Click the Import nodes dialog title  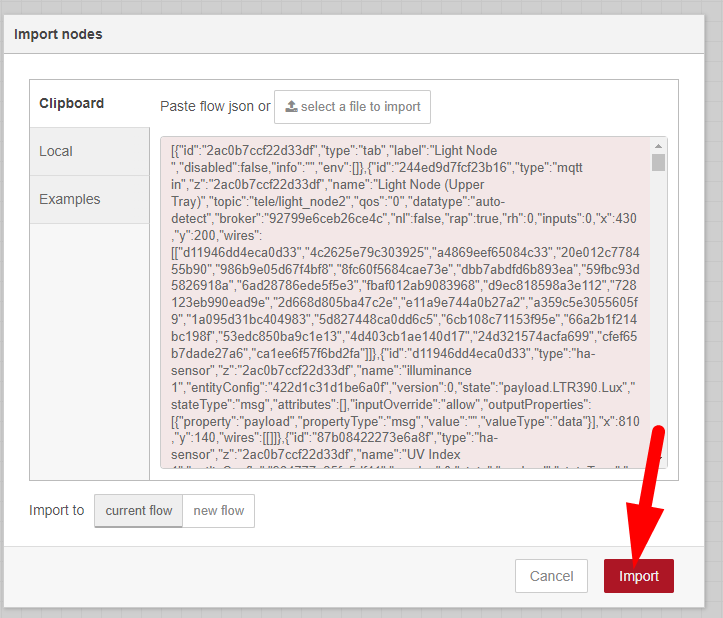click(58, 34)
